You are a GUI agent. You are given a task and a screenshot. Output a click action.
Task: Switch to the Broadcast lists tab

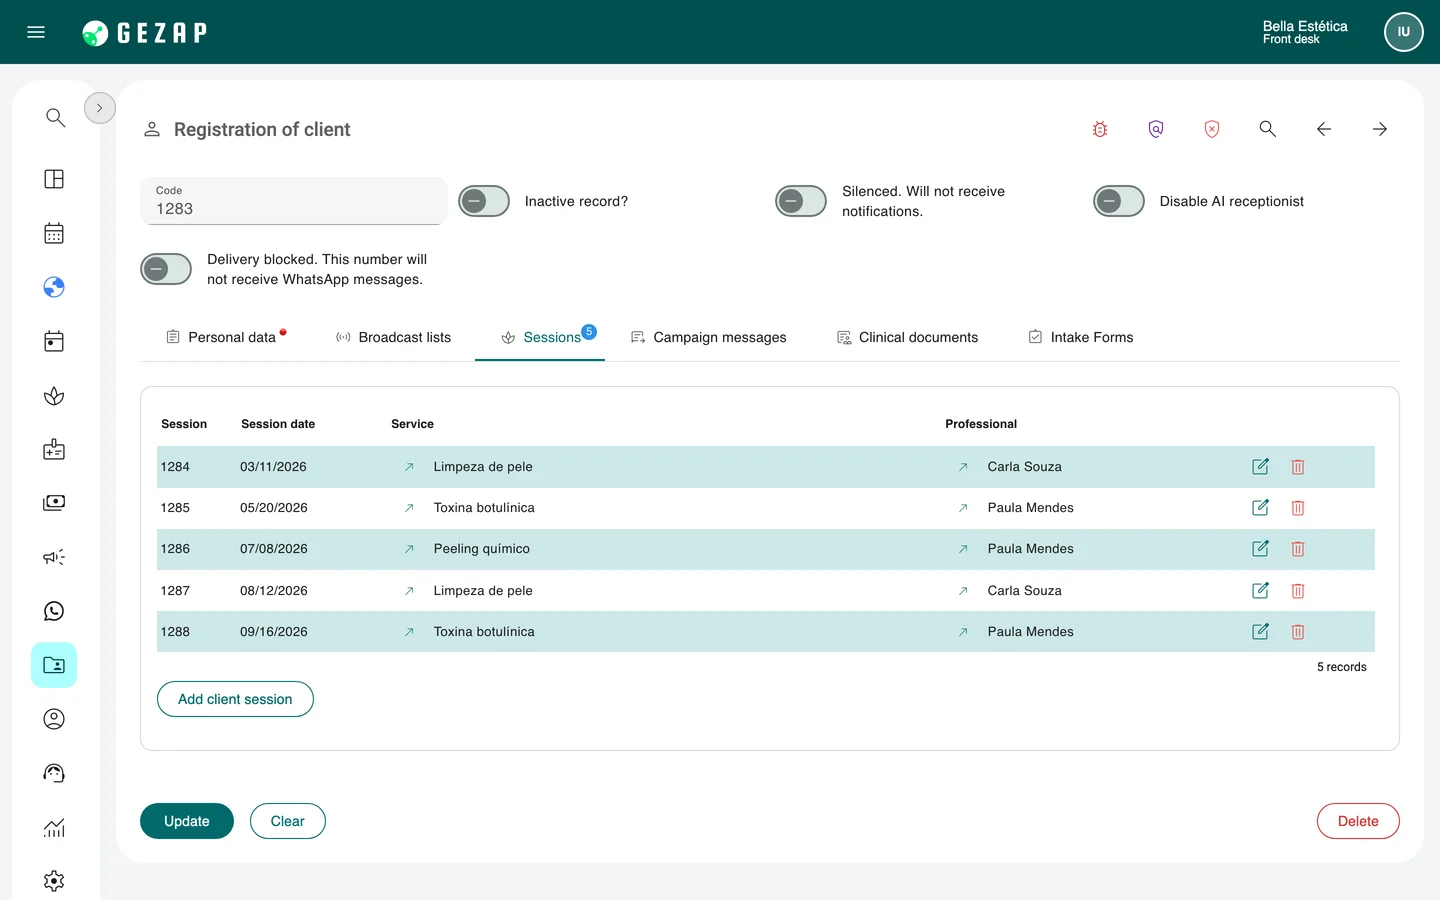point(393,337)
